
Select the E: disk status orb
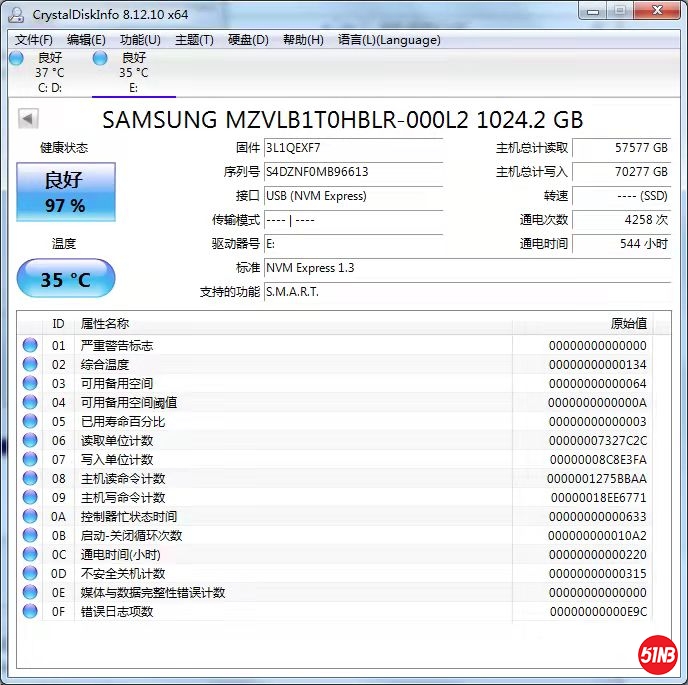(x=100, y=58)
